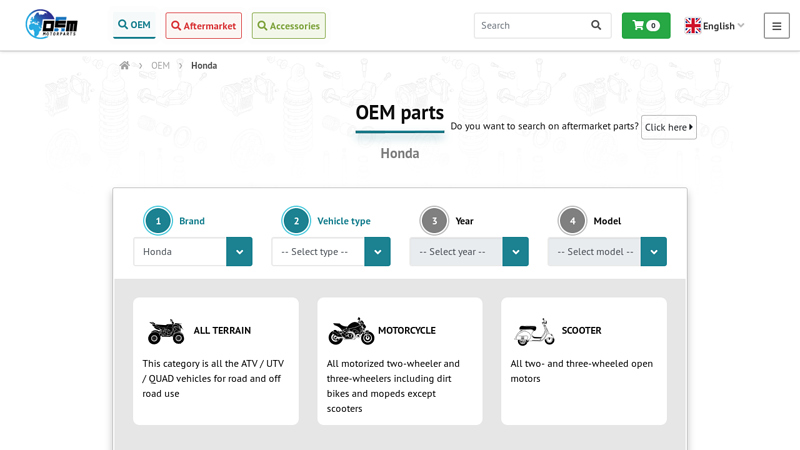Viewport: 800px width, 450px height.
Task: Open the hamburger menu
Action: [x=777, y=26]
